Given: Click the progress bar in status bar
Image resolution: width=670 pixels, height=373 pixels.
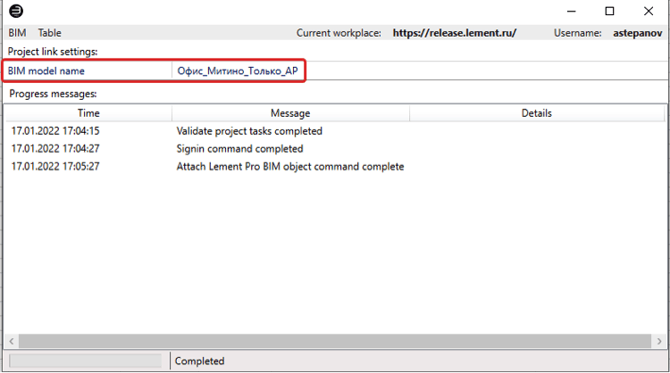Looking at the screenshot, I should [85, 361].
